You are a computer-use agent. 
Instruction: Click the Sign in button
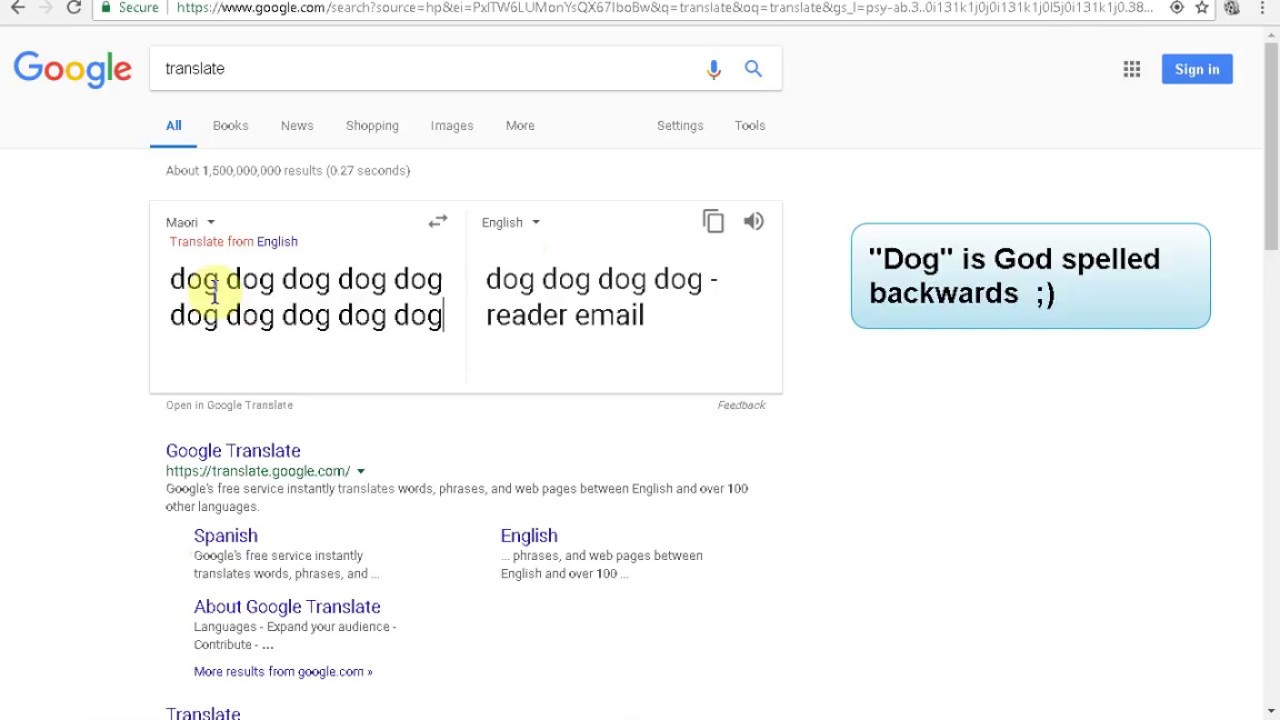click(x=1197, y=69)
